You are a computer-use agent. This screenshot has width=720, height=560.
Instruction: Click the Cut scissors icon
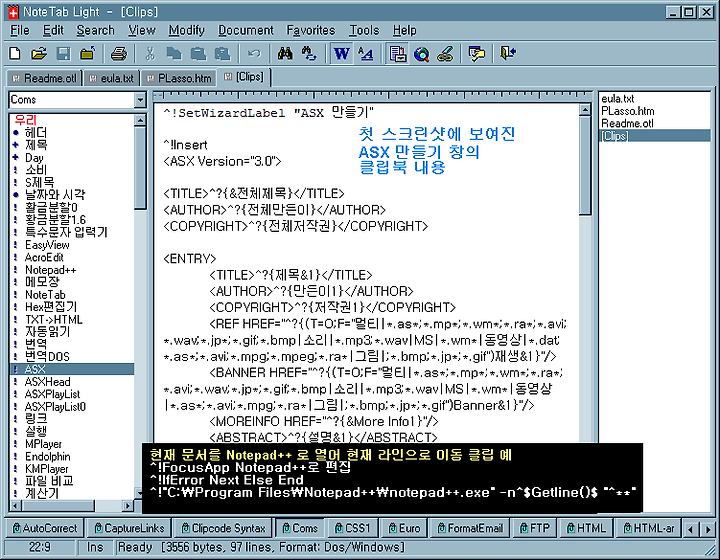150,54
